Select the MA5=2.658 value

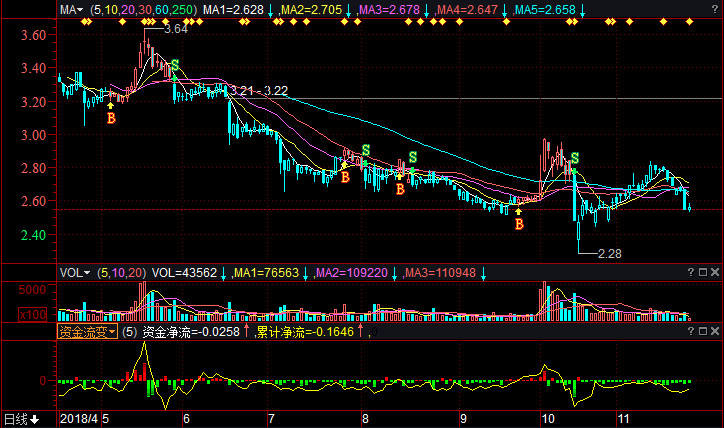(545, 10)
